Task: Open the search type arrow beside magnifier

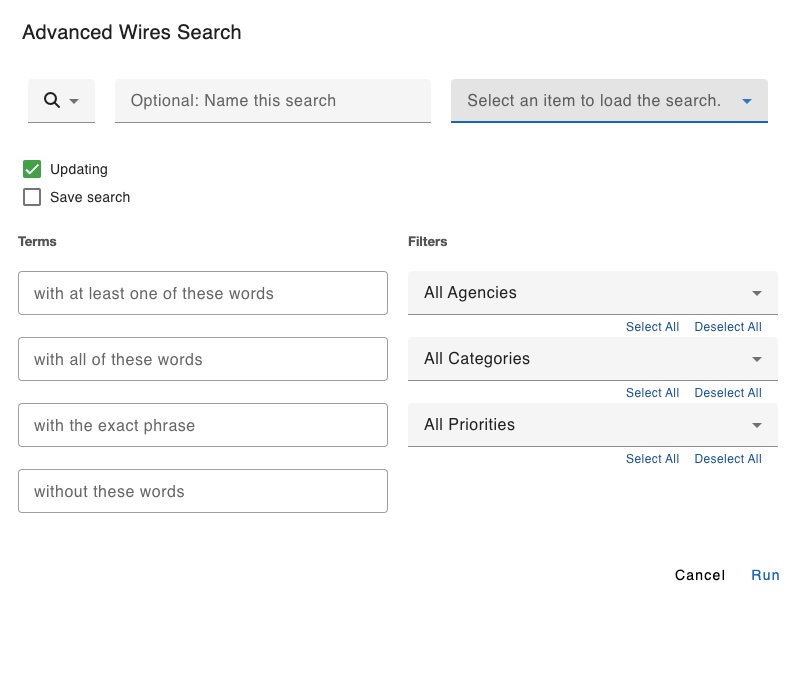Action: point(74,101)
